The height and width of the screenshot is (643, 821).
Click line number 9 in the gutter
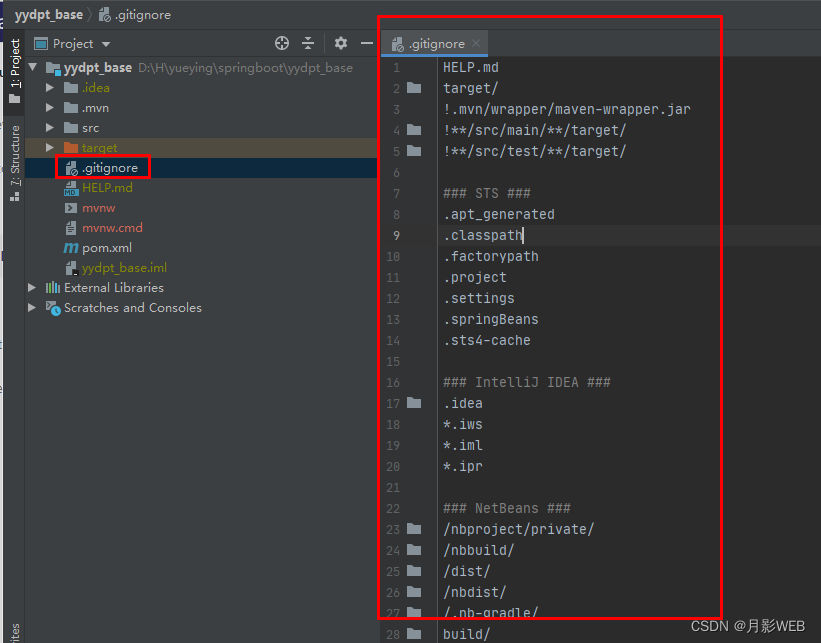tap(396, 236)
